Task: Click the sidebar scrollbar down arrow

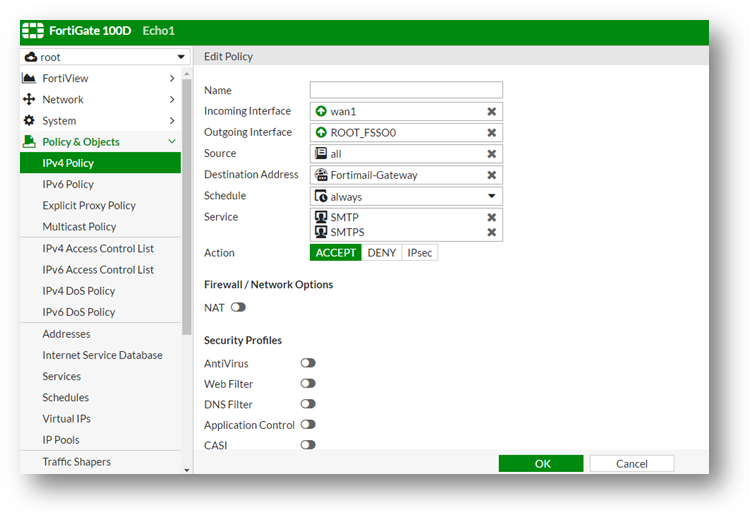Action: pos(186,470)
